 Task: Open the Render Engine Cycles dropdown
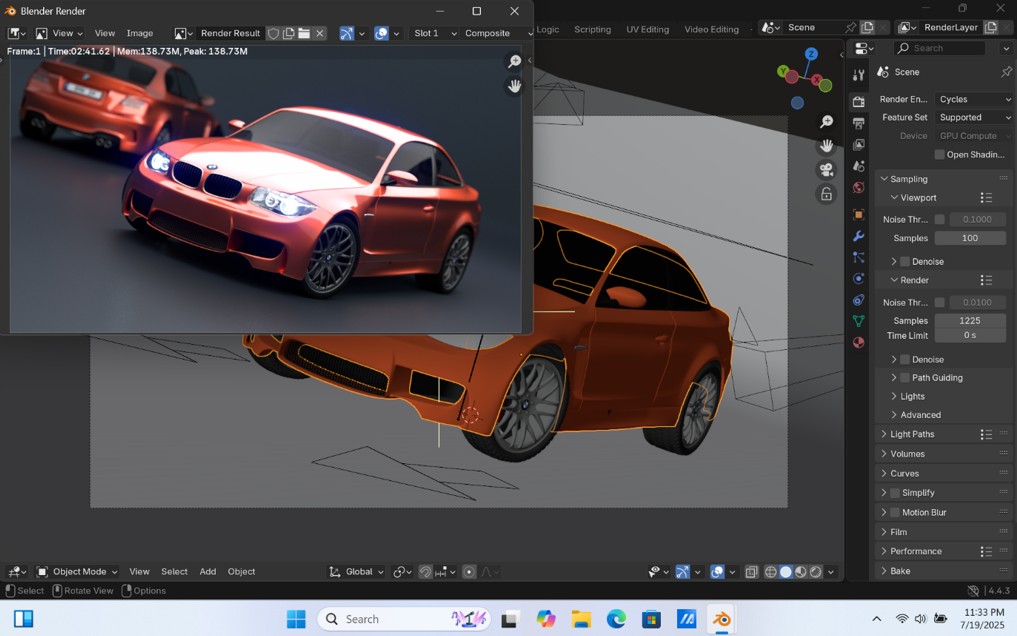(x=974, y=99)
